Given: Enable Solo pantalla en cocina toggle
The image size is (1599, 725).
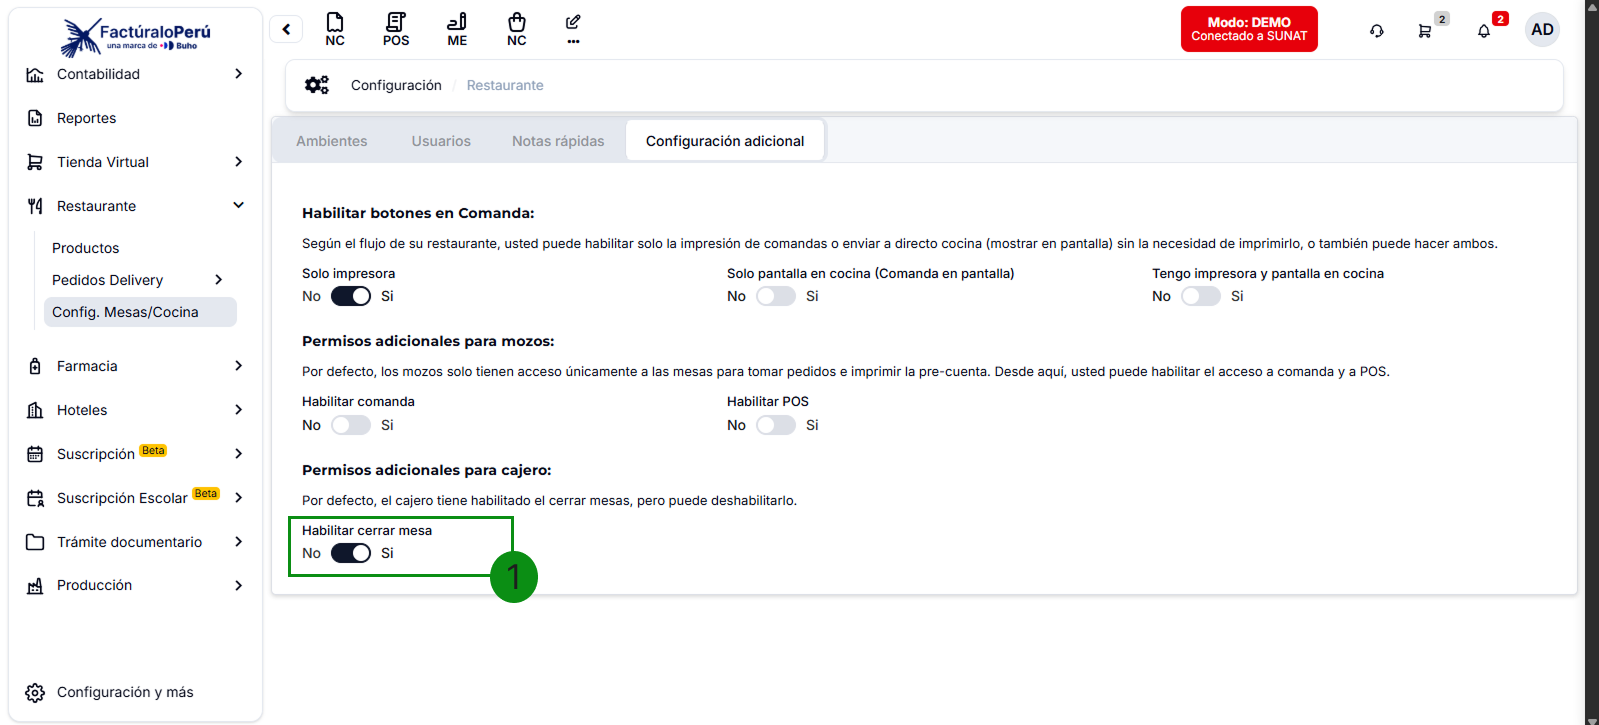Looking at the screenshot, I should [776, 296].
